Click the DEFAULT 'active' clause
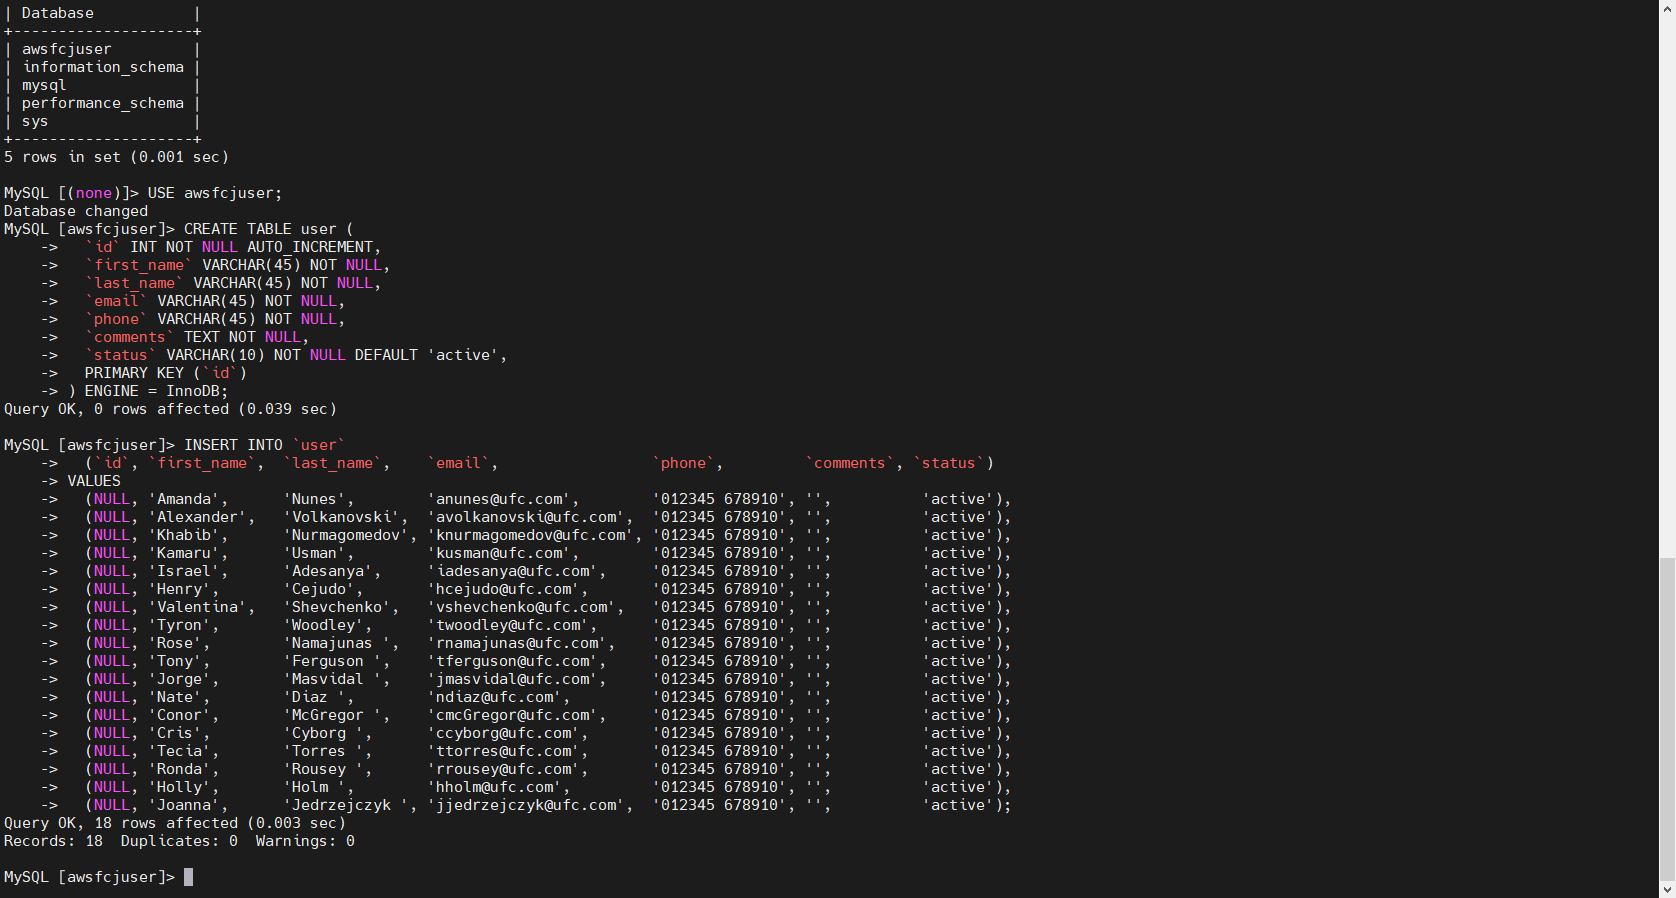1676x898 pixels. (429, 355)
